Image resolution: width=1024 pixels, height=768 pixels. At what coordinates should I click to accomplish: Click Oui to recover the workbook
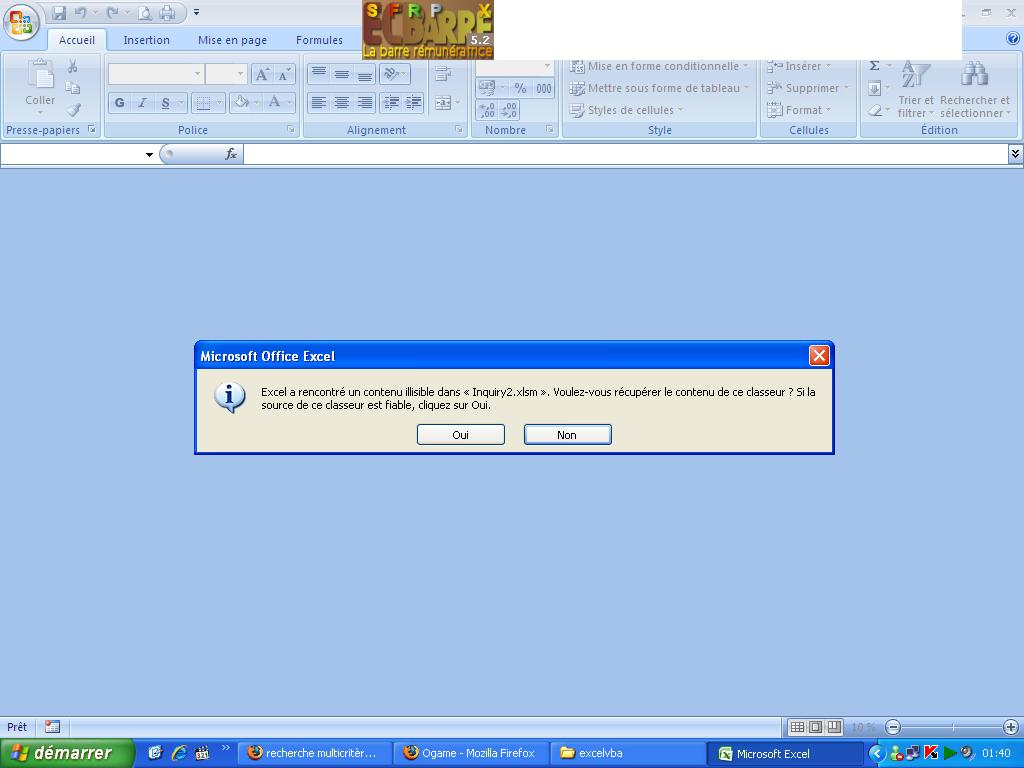coord(460,435)
